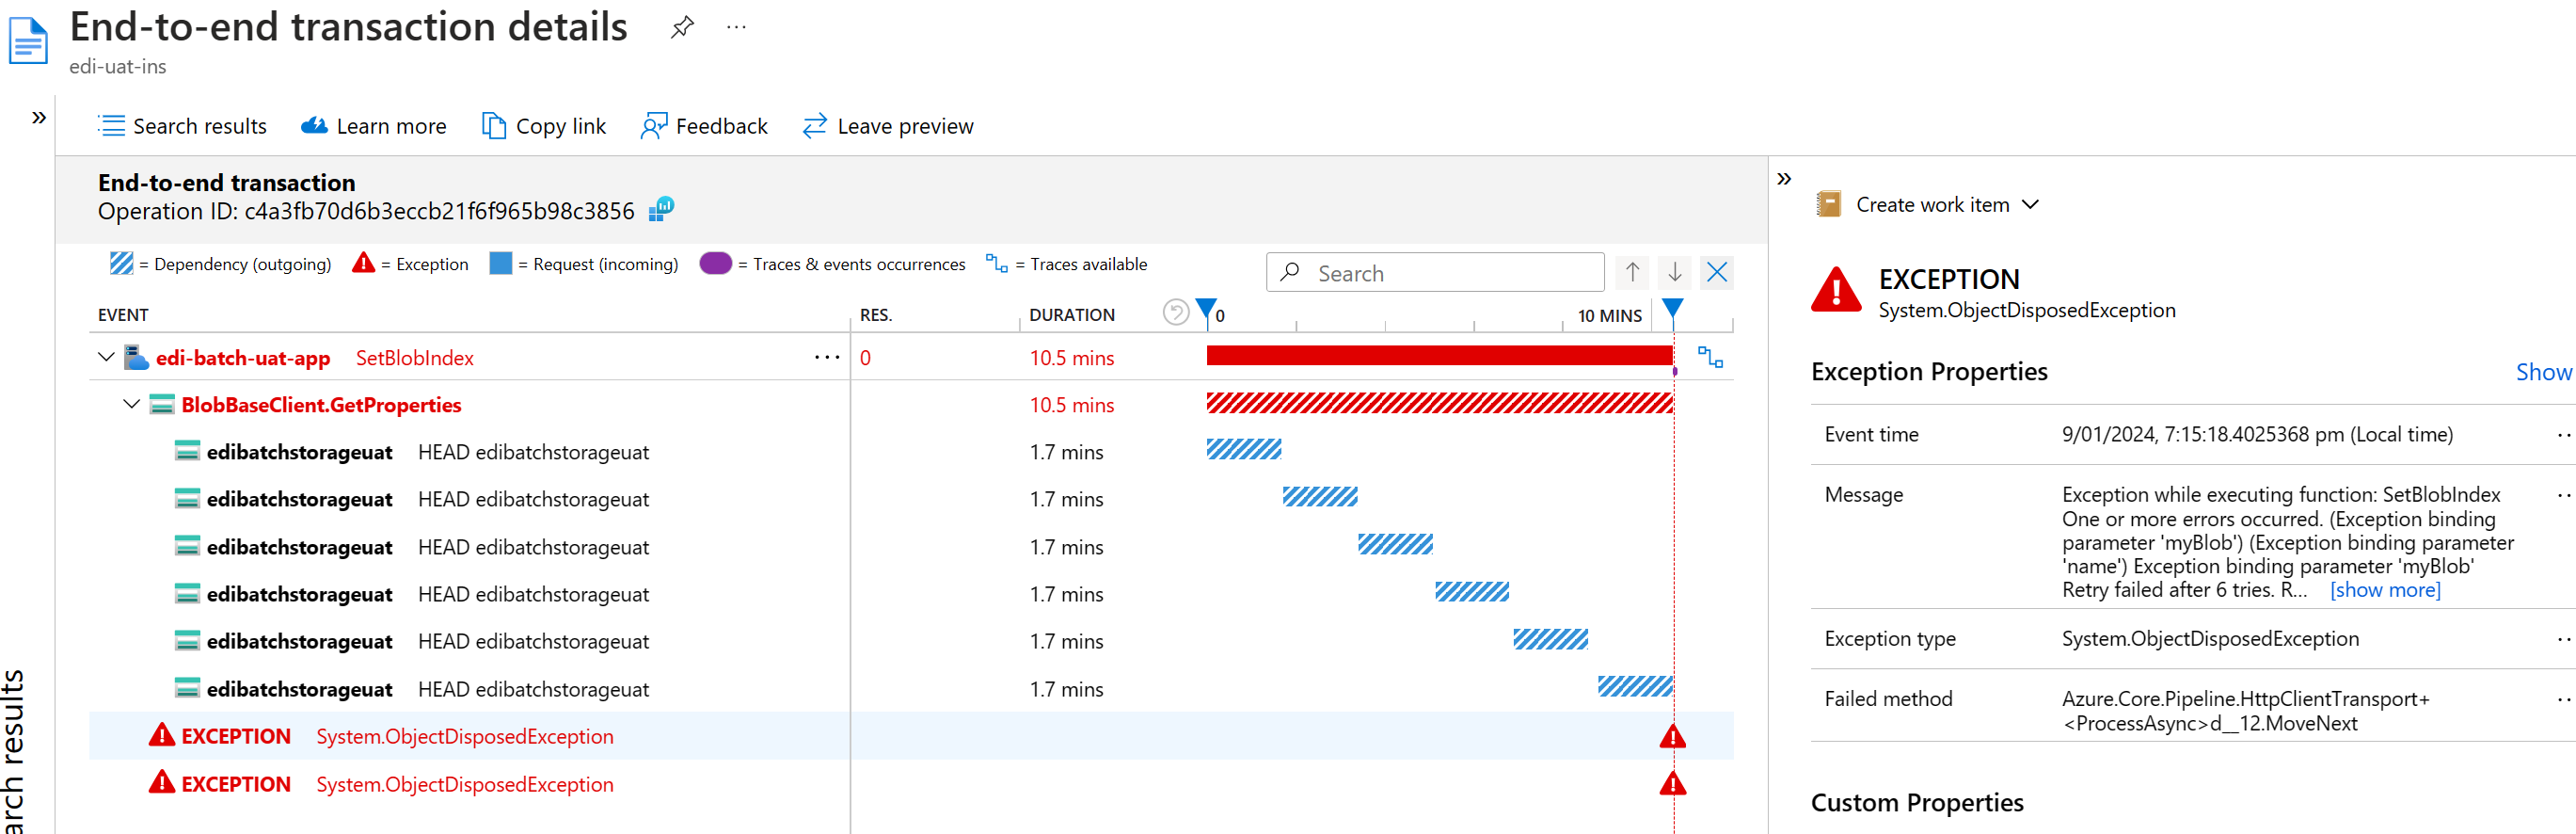The width and height of the screenshot is (2576, 834).
Task: Go to previous search match arrow
Action: (x=1632, y=272)
